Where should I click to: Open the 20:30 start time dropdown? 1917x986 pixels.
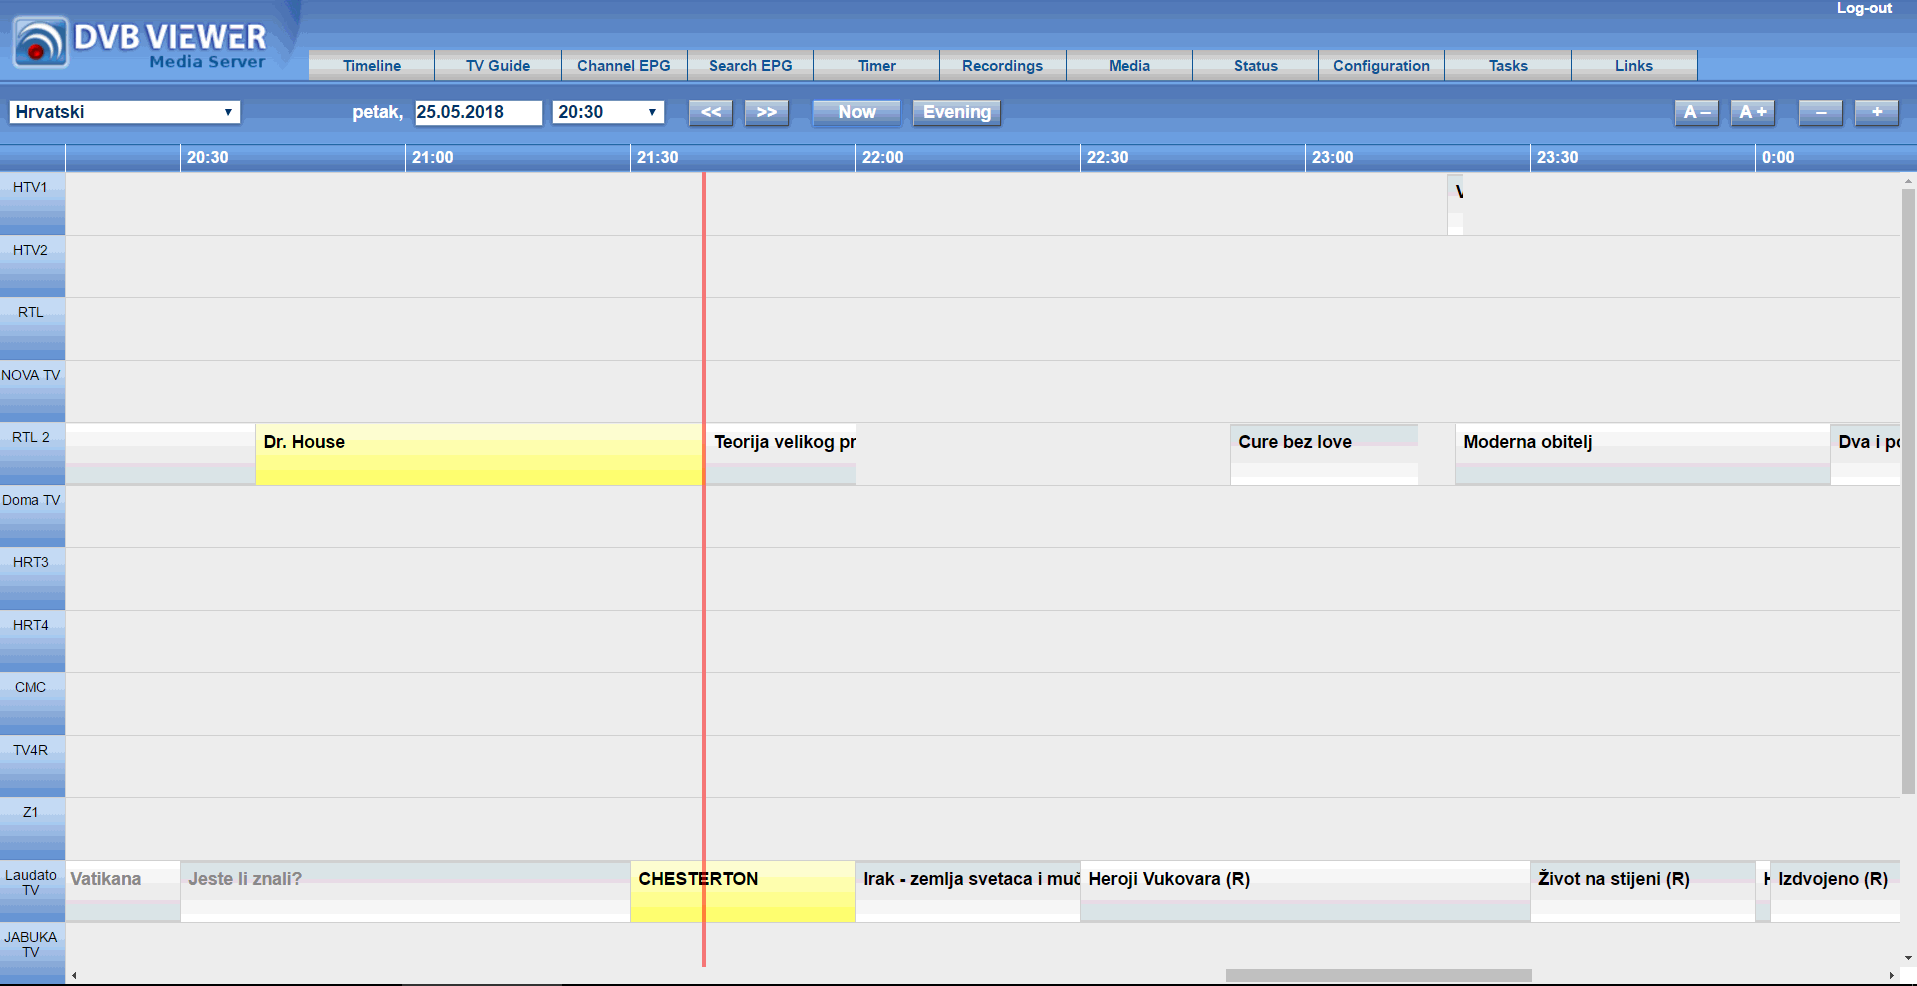pyautogui.click(x=608, y=112)
